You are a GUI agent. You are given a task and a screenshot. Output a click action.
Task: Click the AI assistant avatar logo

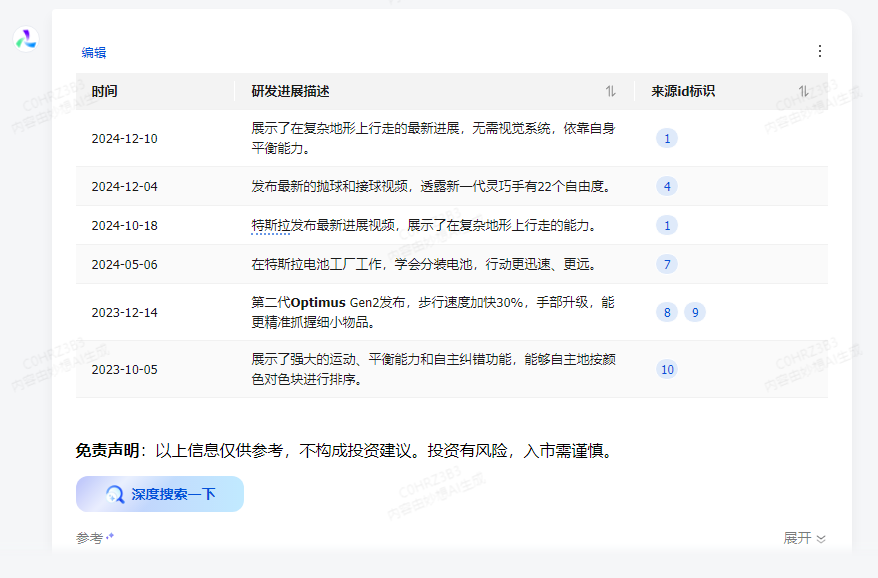tap(25, 39)
